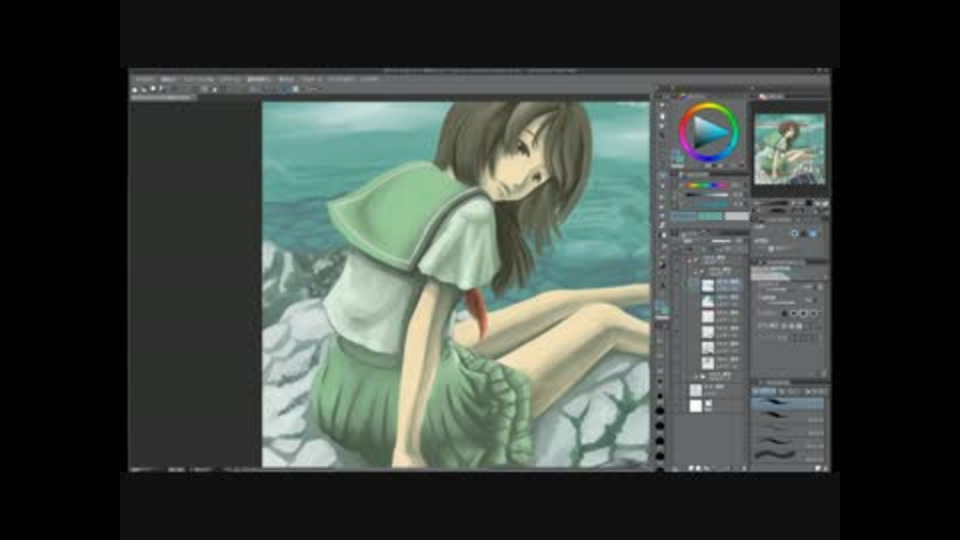Select the second anti-aliasing circle option in tool property
Viewport: 960px width, 540px height.
(795, 313)
